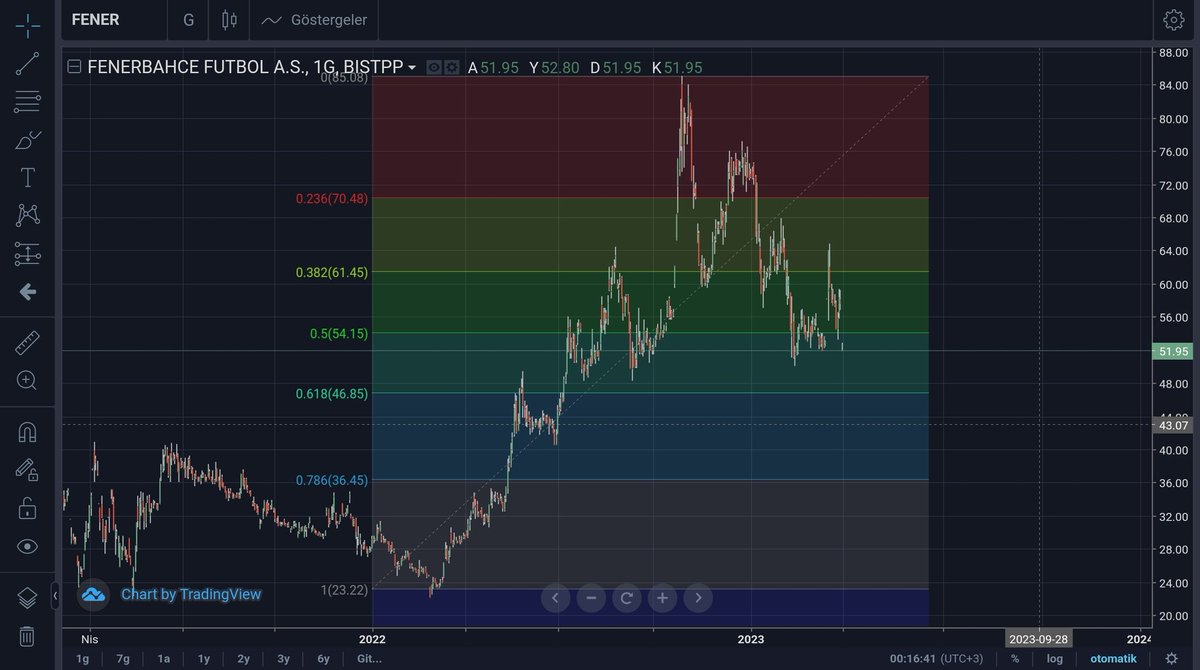Select the 3y time range
The image size is (1200, 670).
[x=283, y=659]
